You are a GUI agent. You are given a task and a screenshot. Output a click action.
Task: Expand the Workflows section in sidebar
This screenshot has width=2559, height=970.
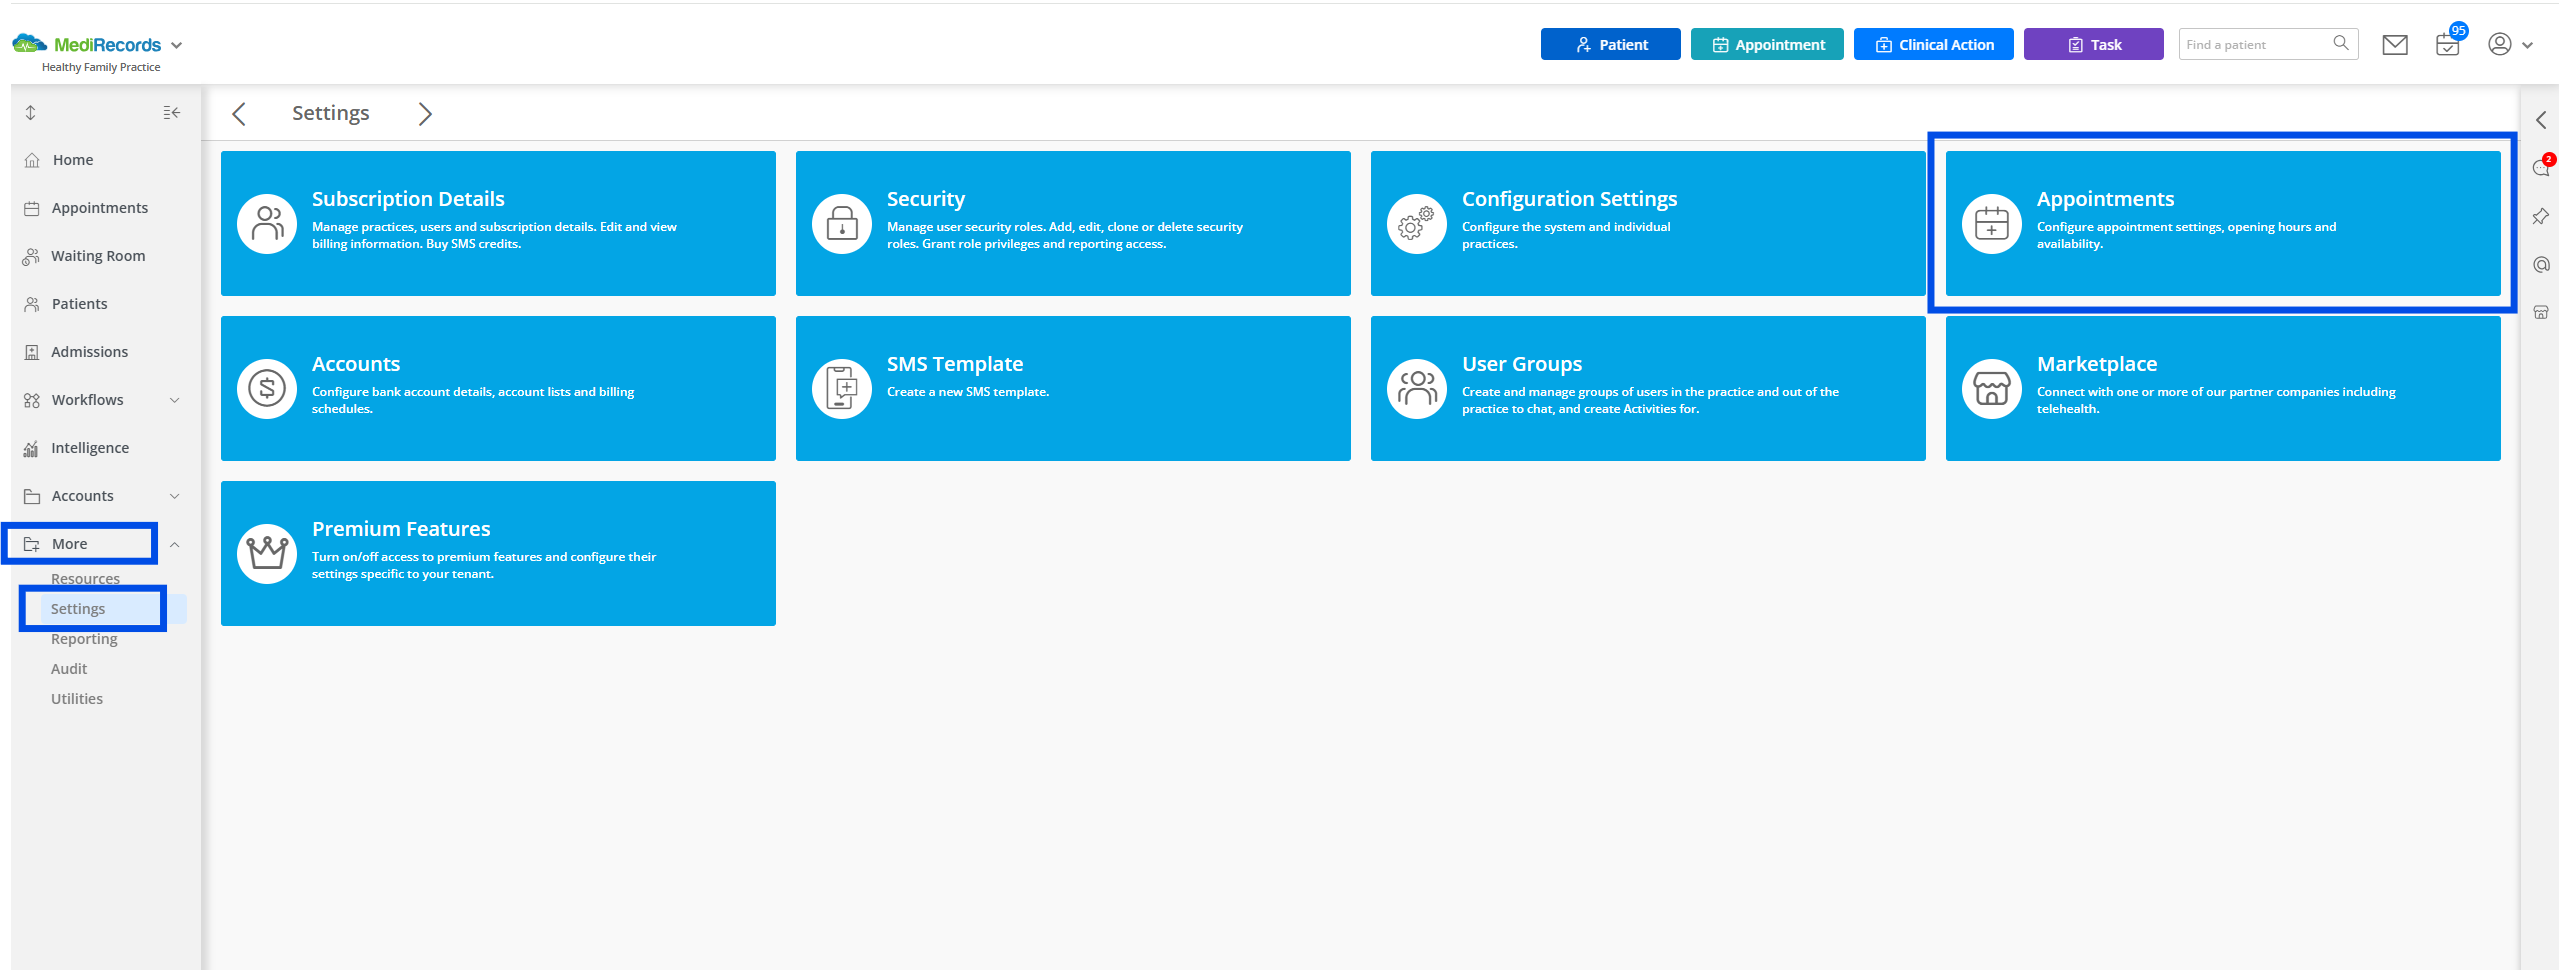(175, 399)
